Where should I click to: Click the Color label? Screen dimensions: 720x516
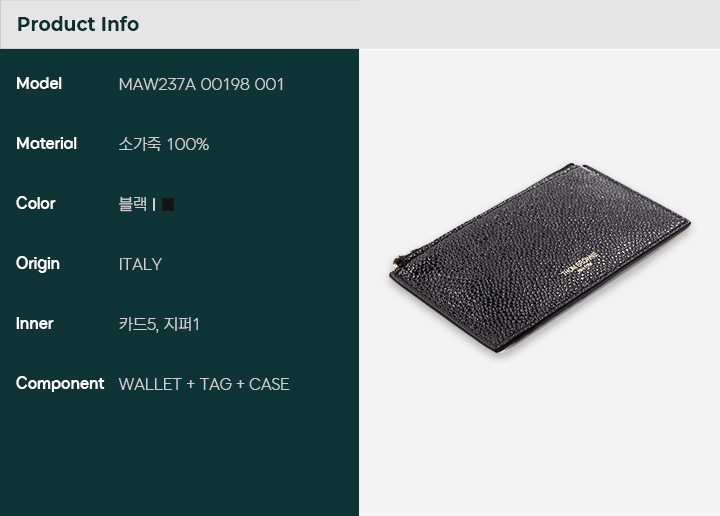coord(35,203)
